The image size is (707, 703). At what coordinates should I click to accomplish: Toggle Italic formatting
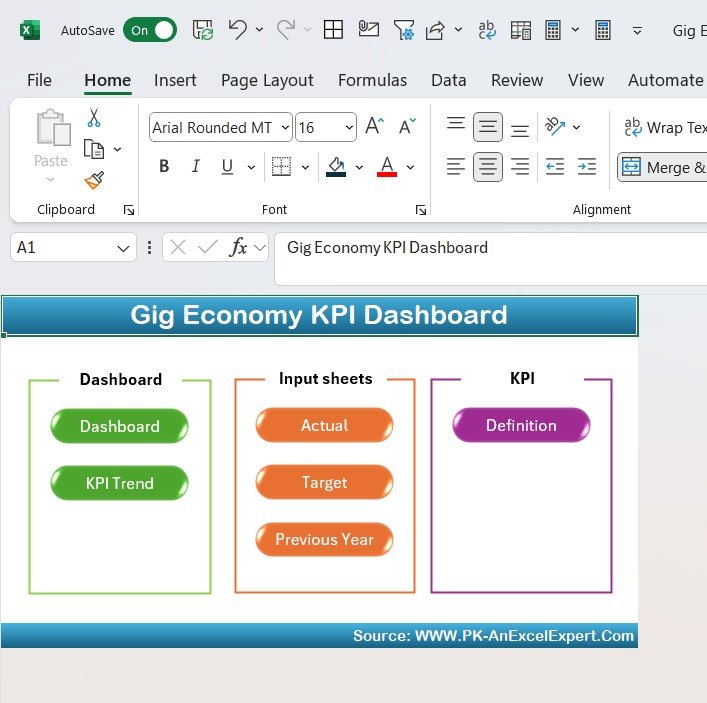pos(196,166)
